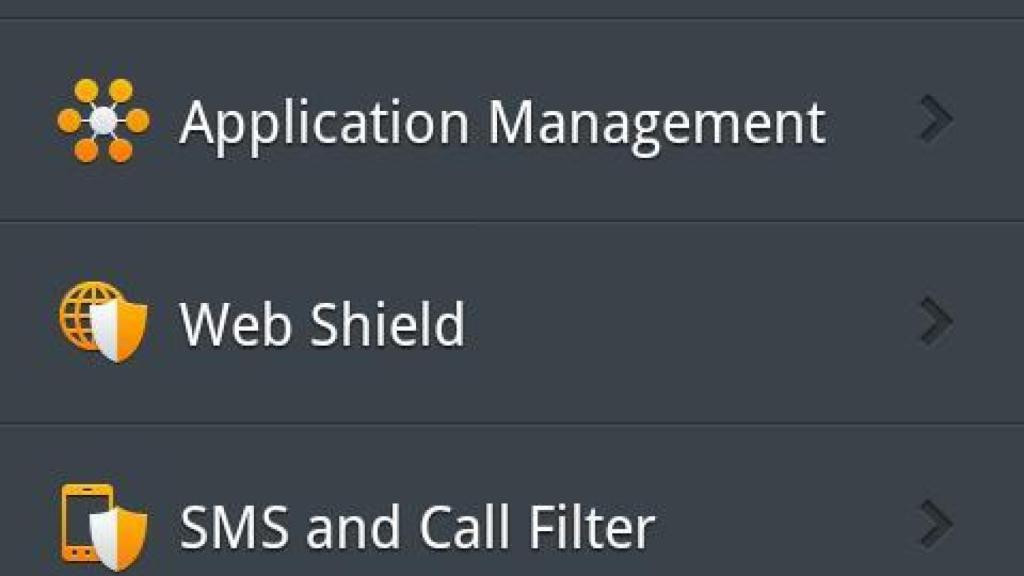This screenshot has height=576, width=1024.
Task: Click the Application Management orange nodes icon
Action: [103, 121]
